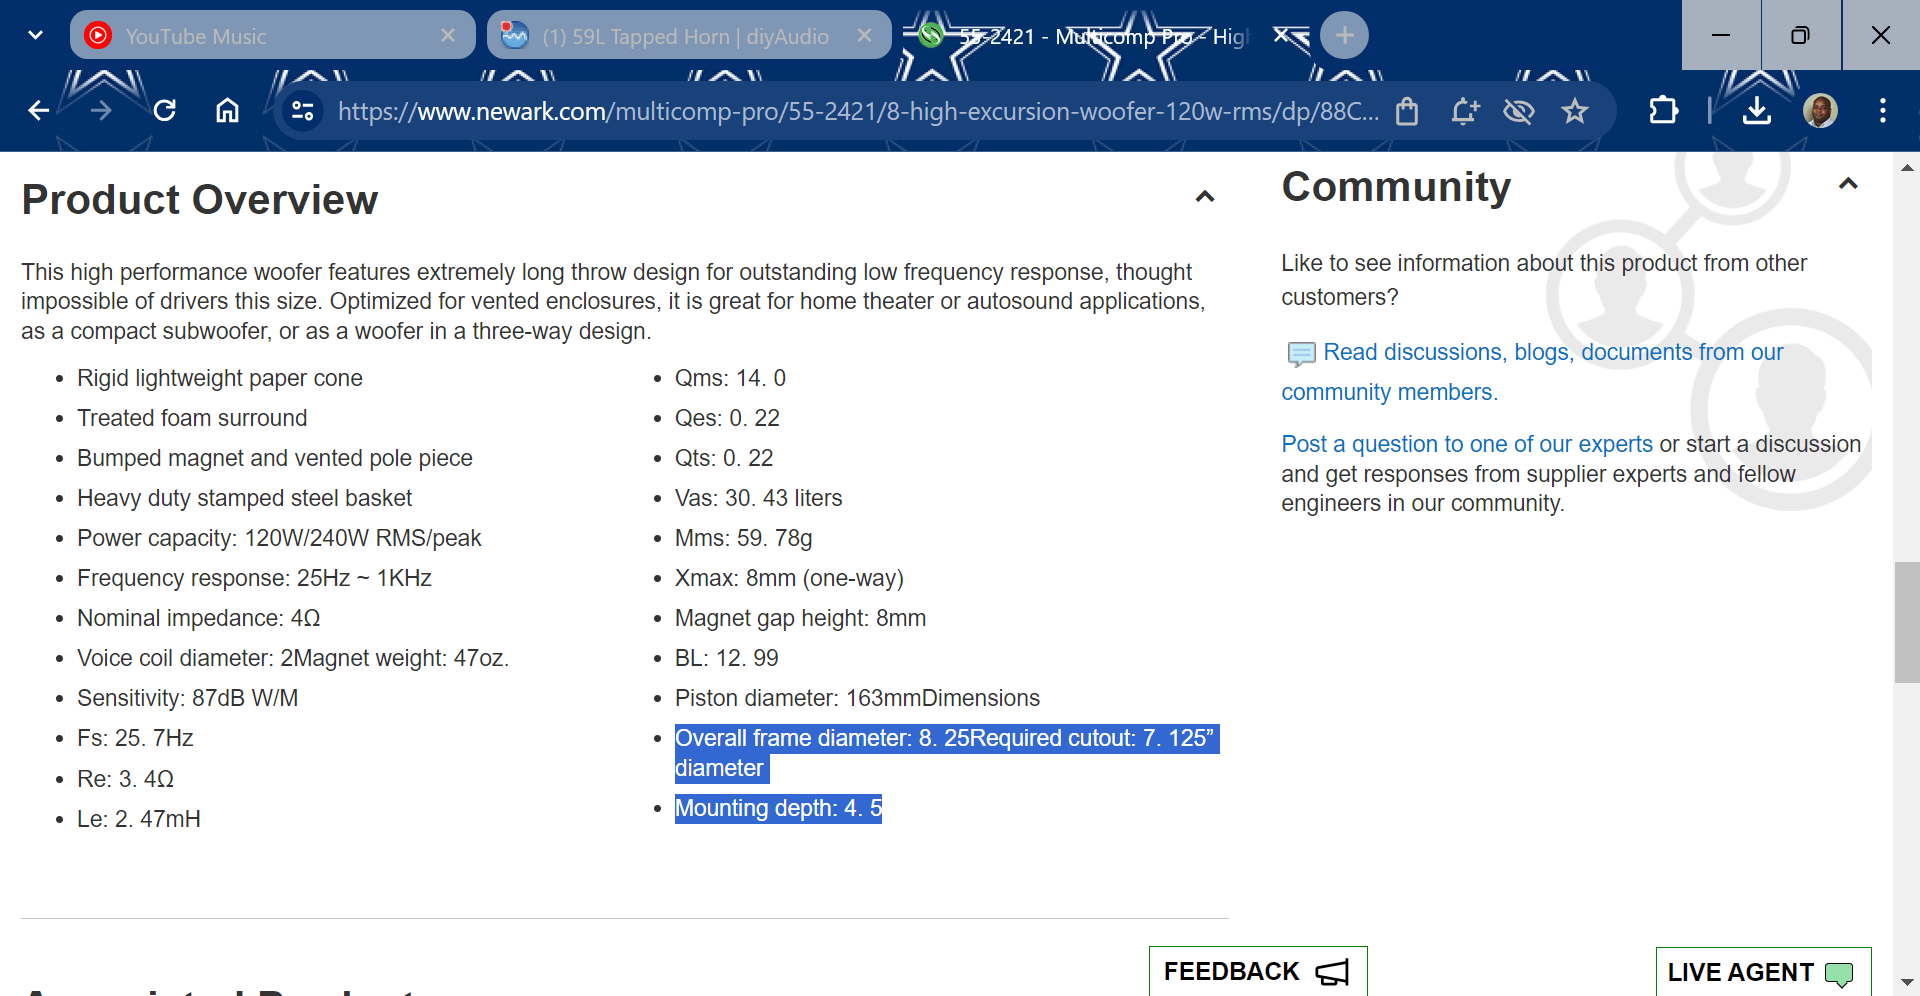
Task: Open downloads tray icon
Action: pos(1757,110)
